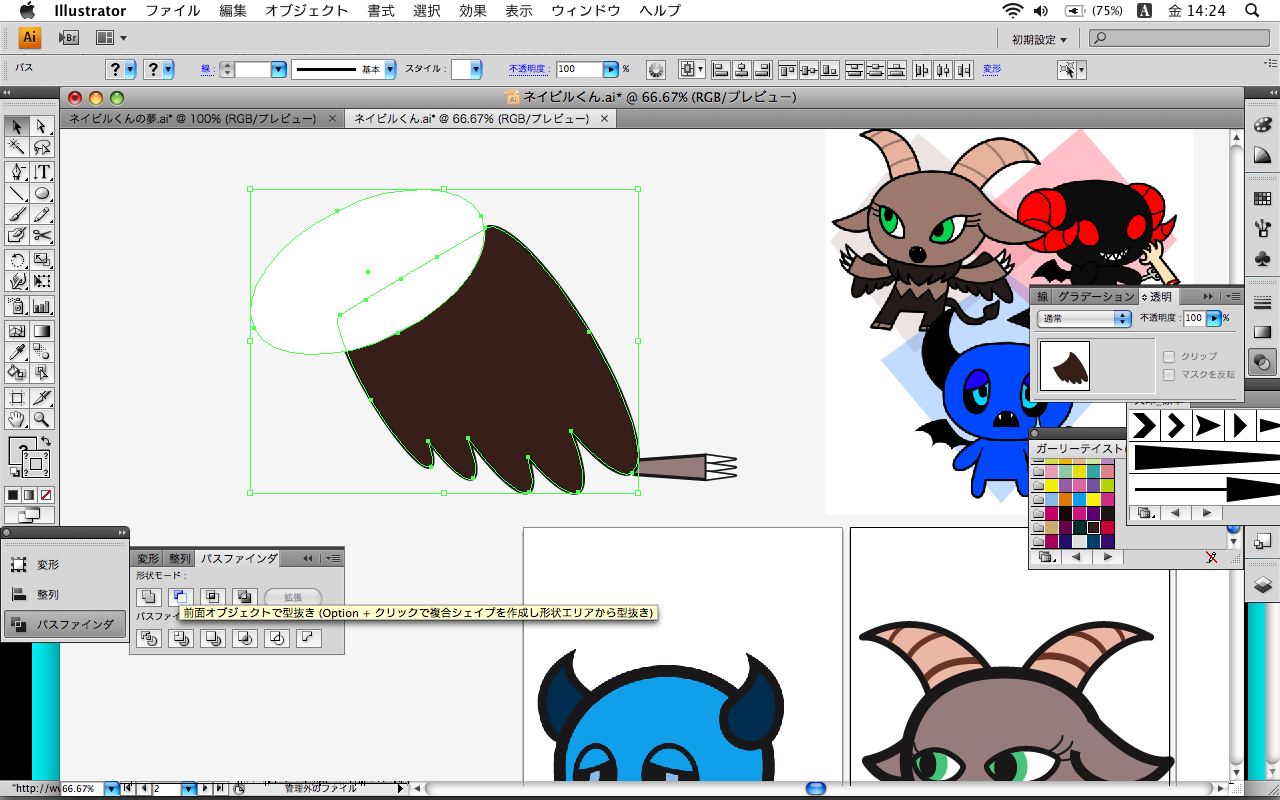Enable the クリップ checkbox
This screenshot has width=1280, height=800.
pyautogui.click(x=1169, y=356)
